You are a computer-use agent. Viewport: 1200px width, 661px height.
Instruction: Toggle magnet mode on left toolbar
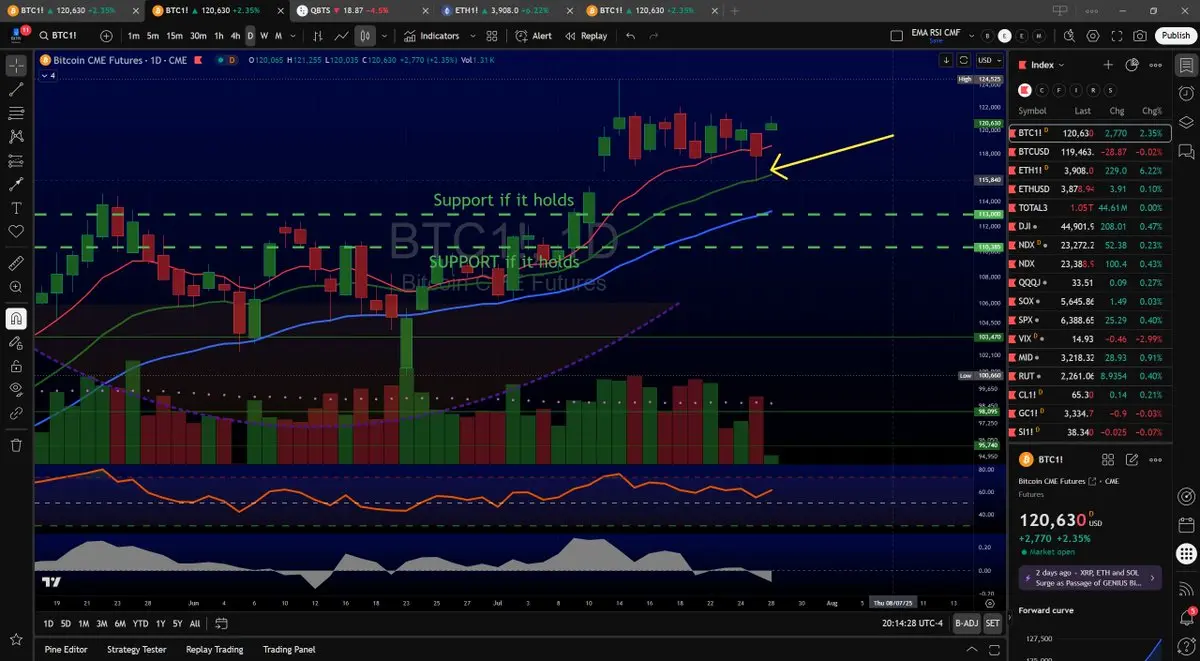point(16,319)
